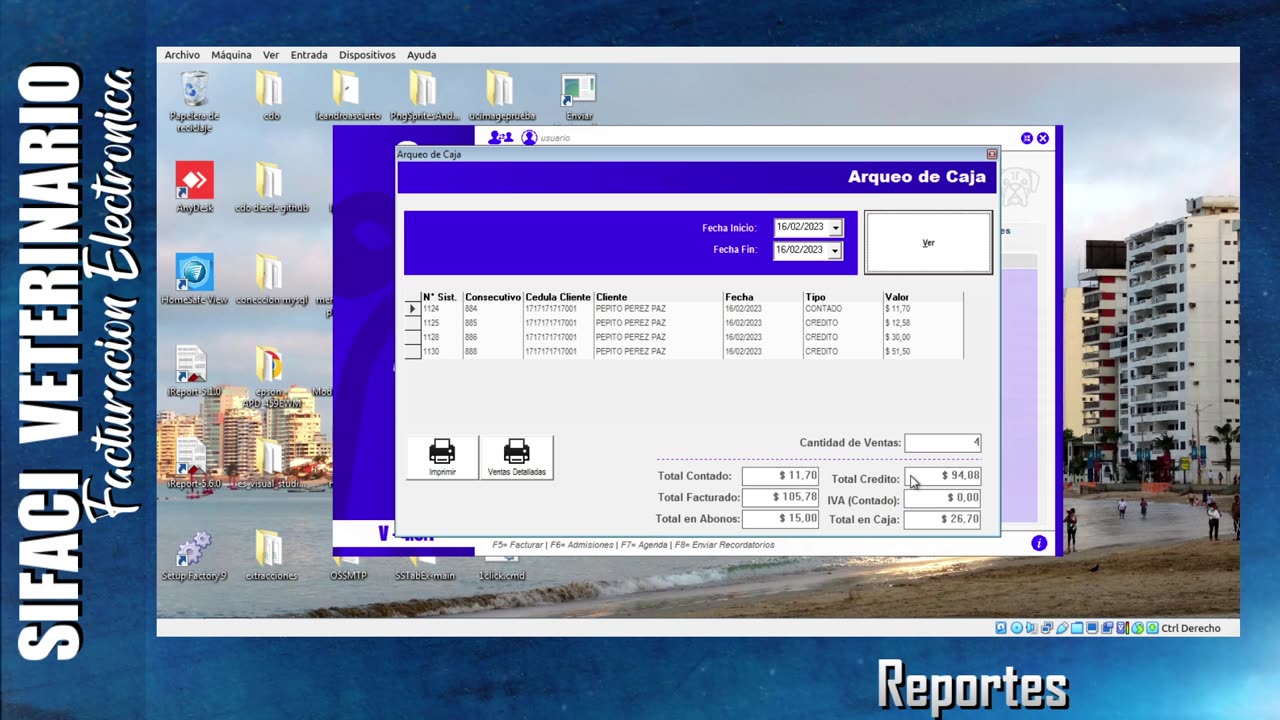Click the fullscreen icon on main window header
Viewport: 1280px width, 720px height.
click(1026, 138)
